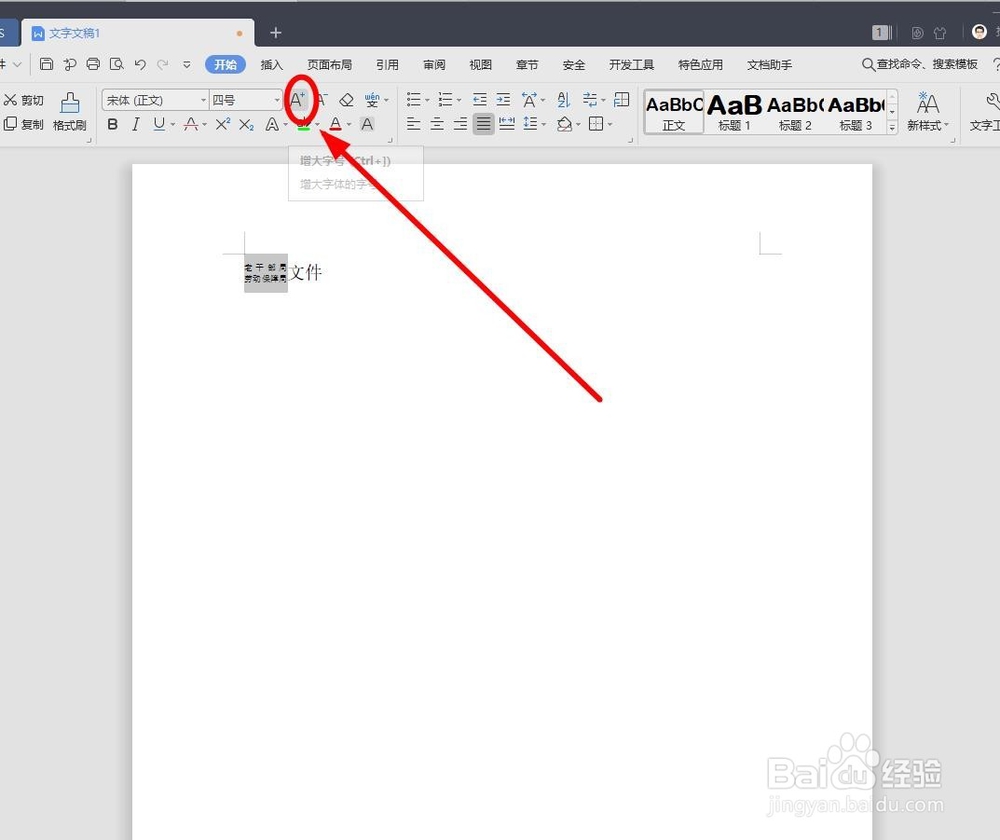Decrease paragraph indent
The width and height of the screenshot is (1000, 840).
pyautogui.click(x=480, y=99)
